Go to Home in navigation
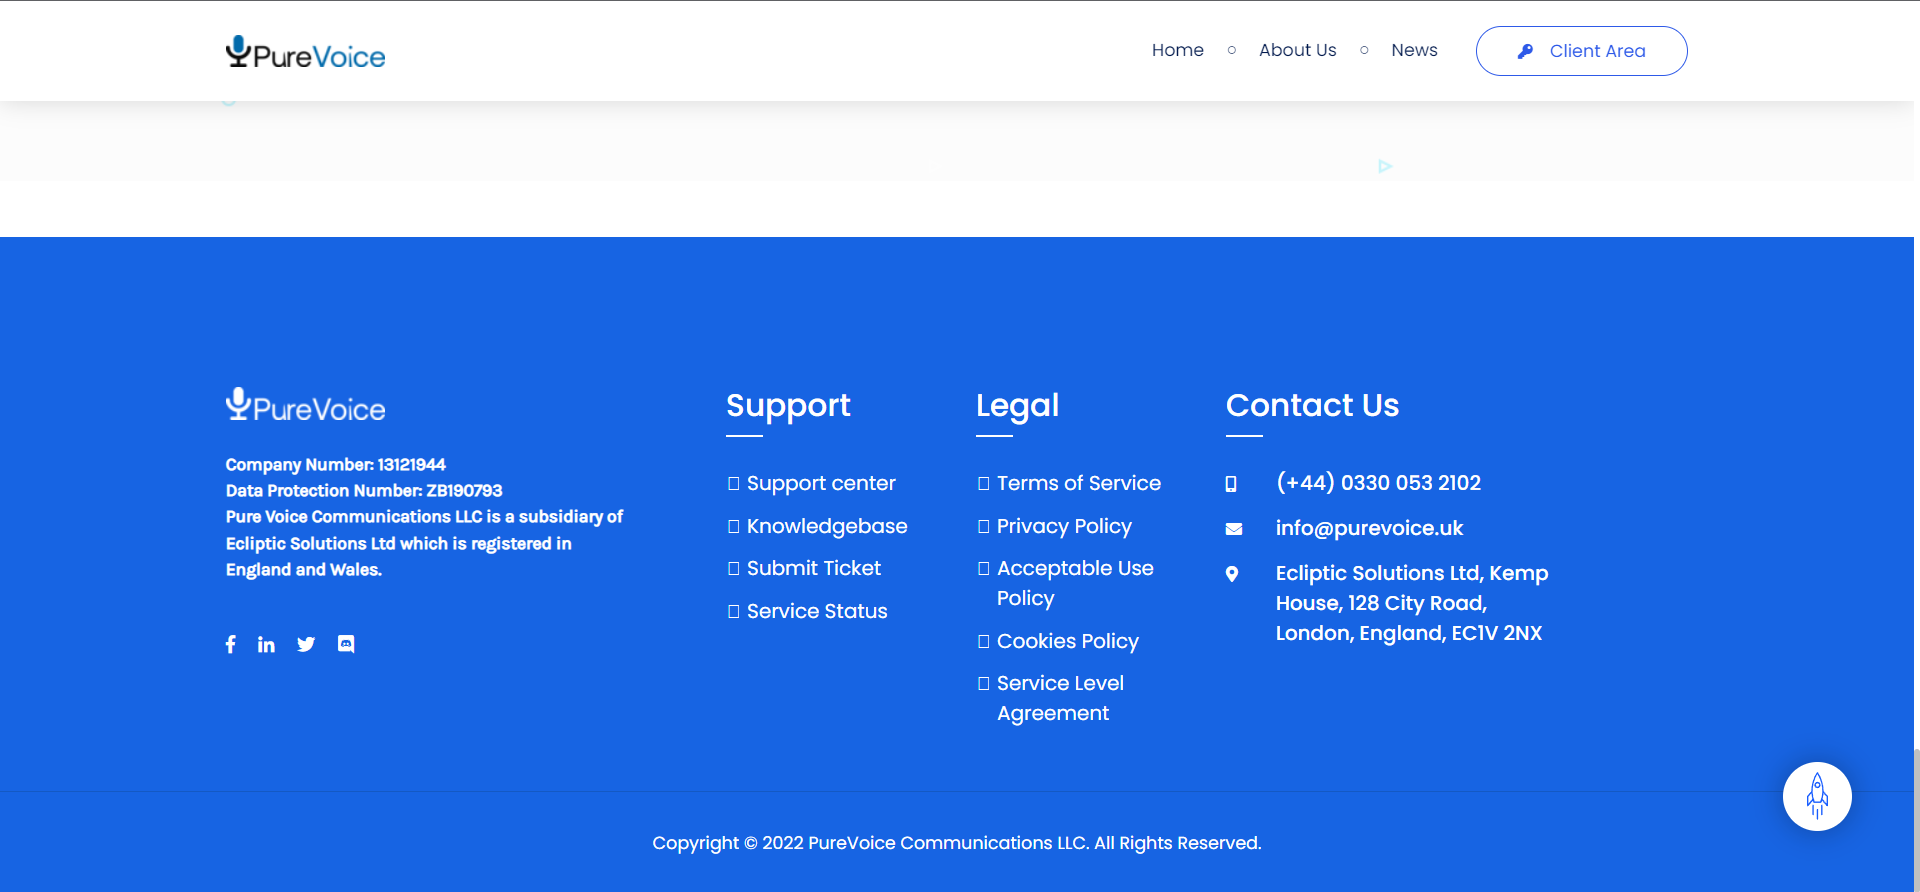Viewport: 1920px width, 892px height. point(1177,50)
